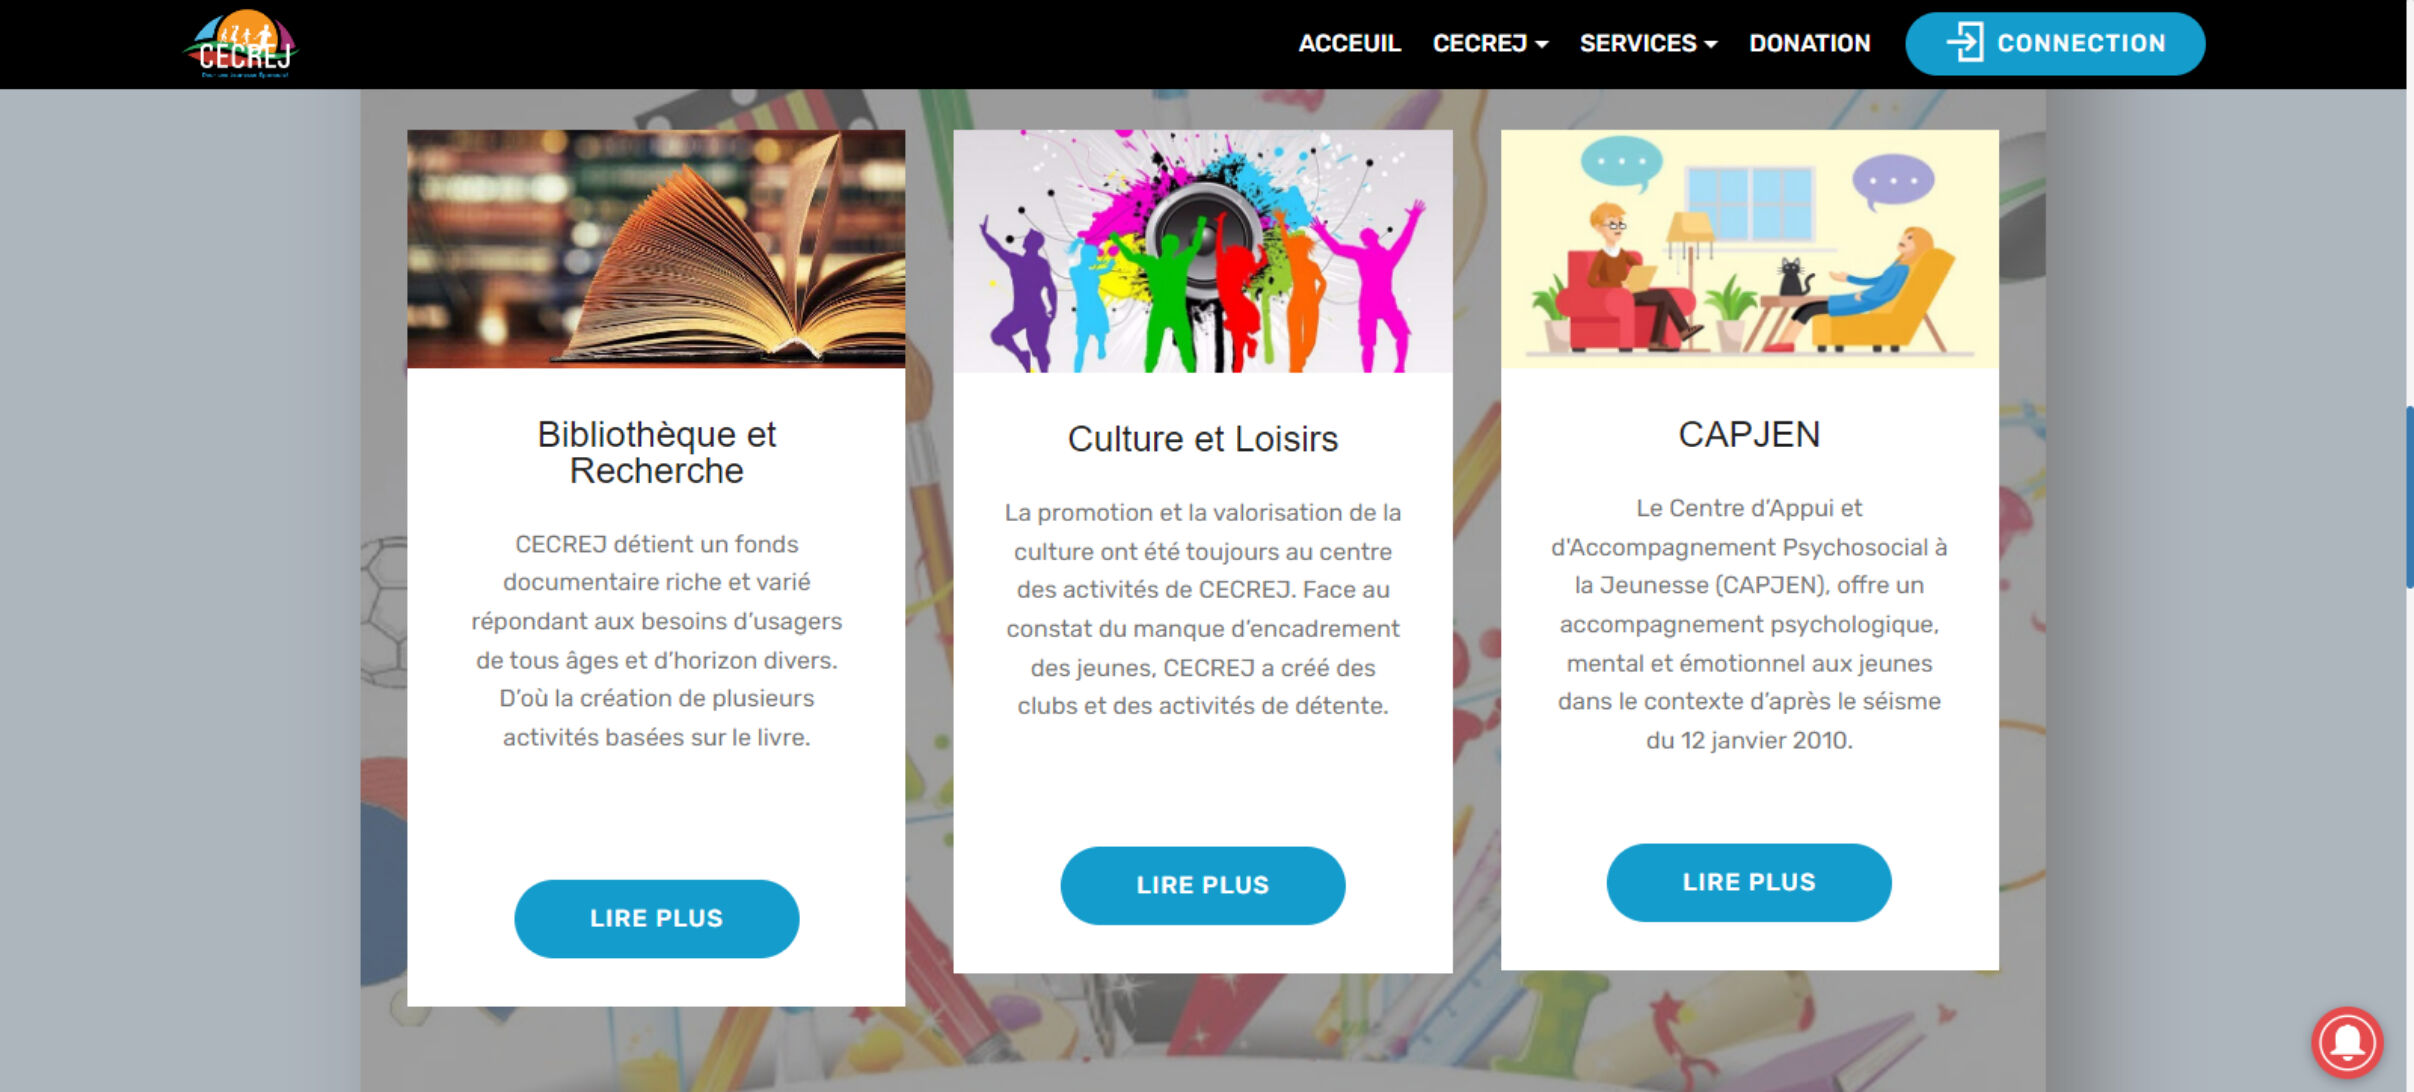Click LIRE PLUS under CAPJEN
Viewport: 2414px width, 1092px height.
pyautogui.click(x=1748, y=882)
